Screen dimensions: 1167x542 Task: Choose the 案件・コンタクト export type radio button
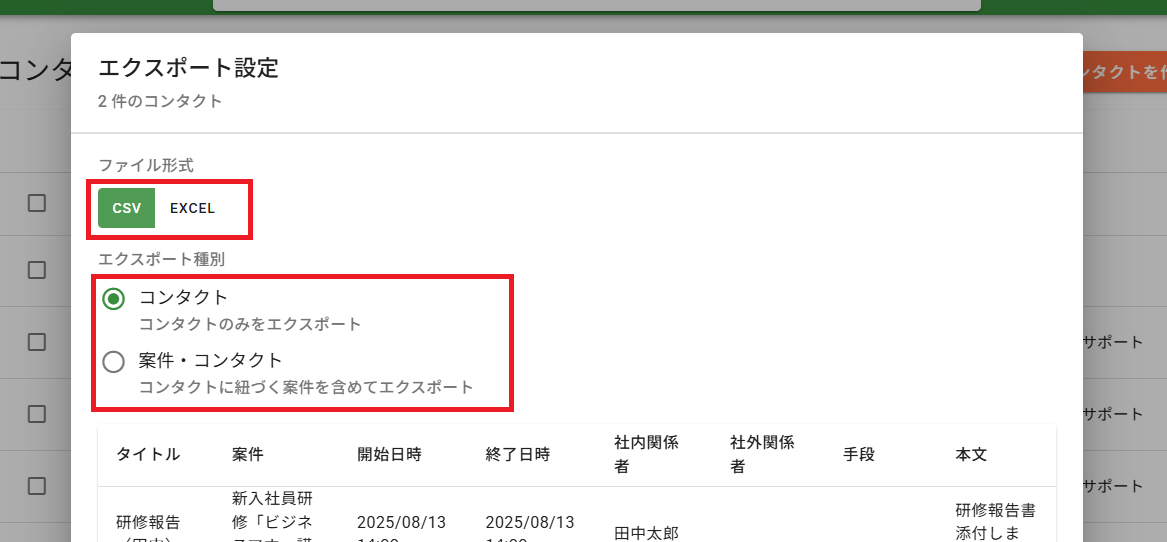(114, 361)
